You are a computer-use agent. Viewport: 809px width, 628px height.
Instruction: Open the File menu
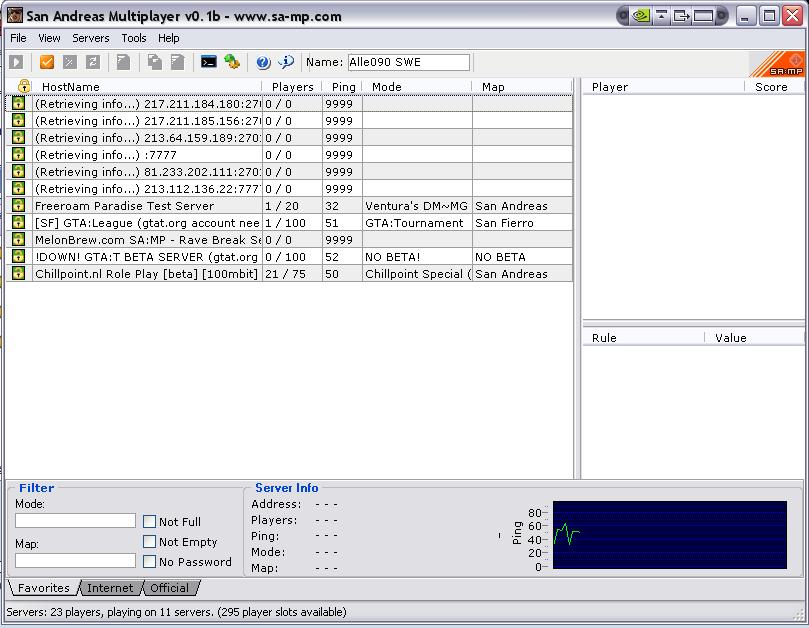(18, 38)
